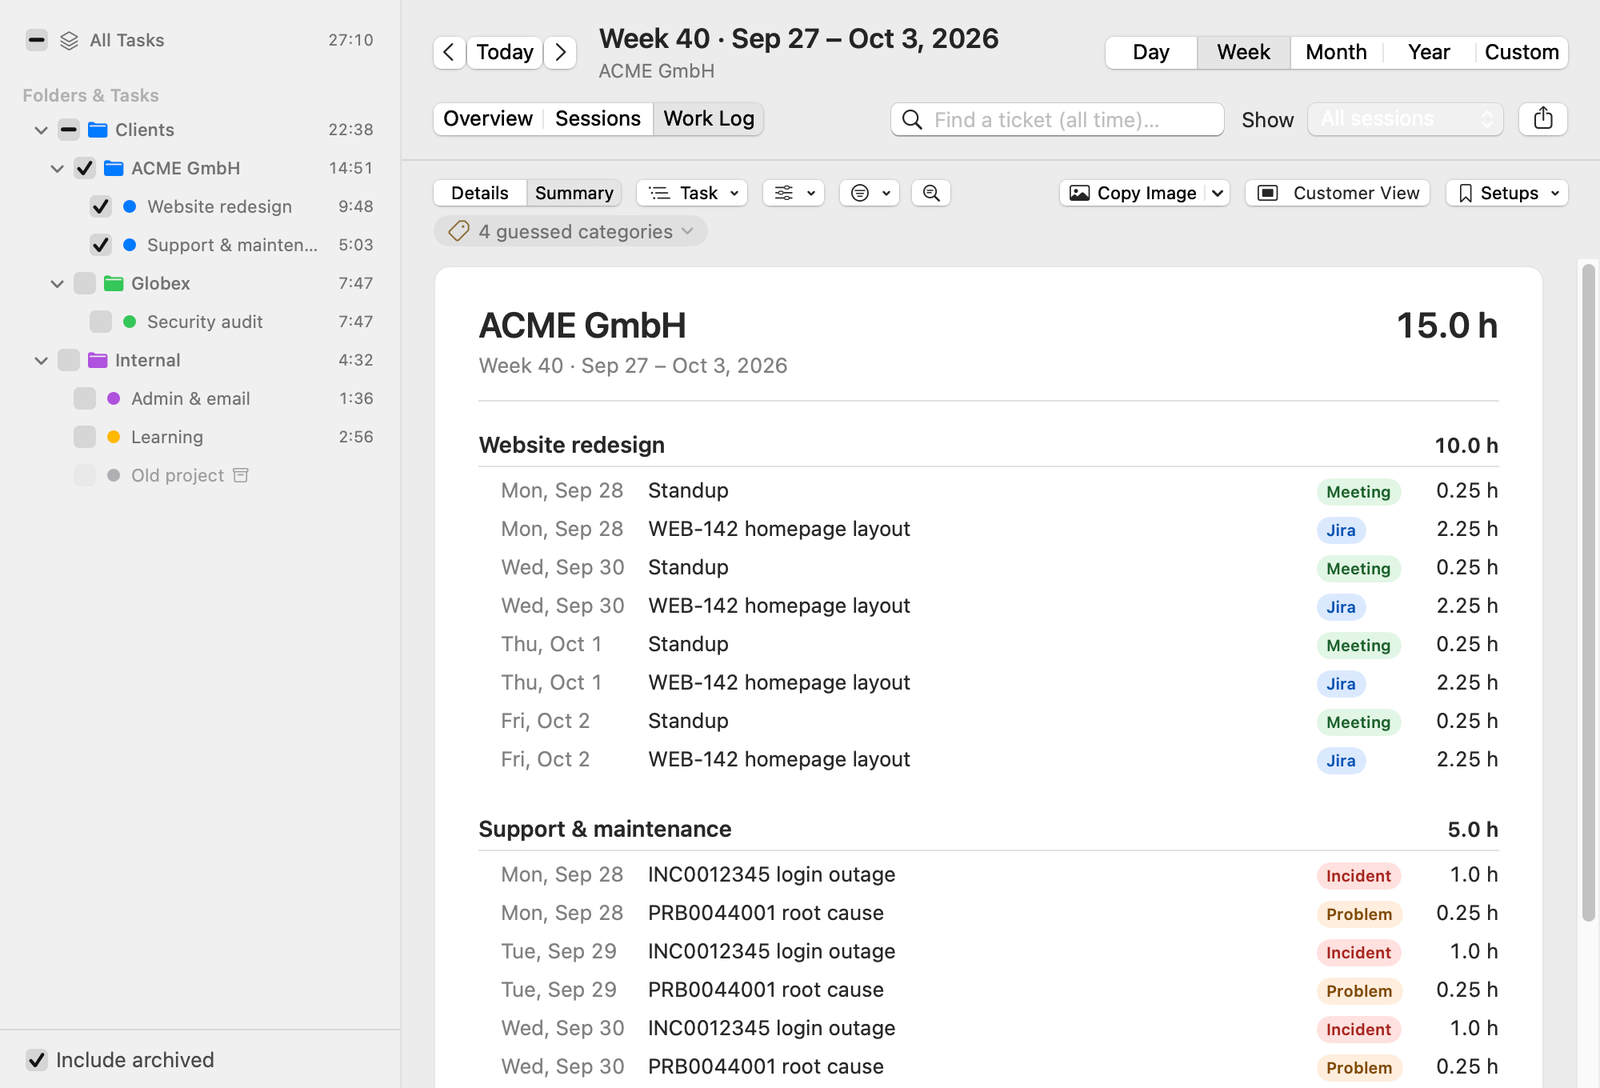Open the Copy Image dropdown arrow
1600x1088 pixels.
pos(1217,193)
